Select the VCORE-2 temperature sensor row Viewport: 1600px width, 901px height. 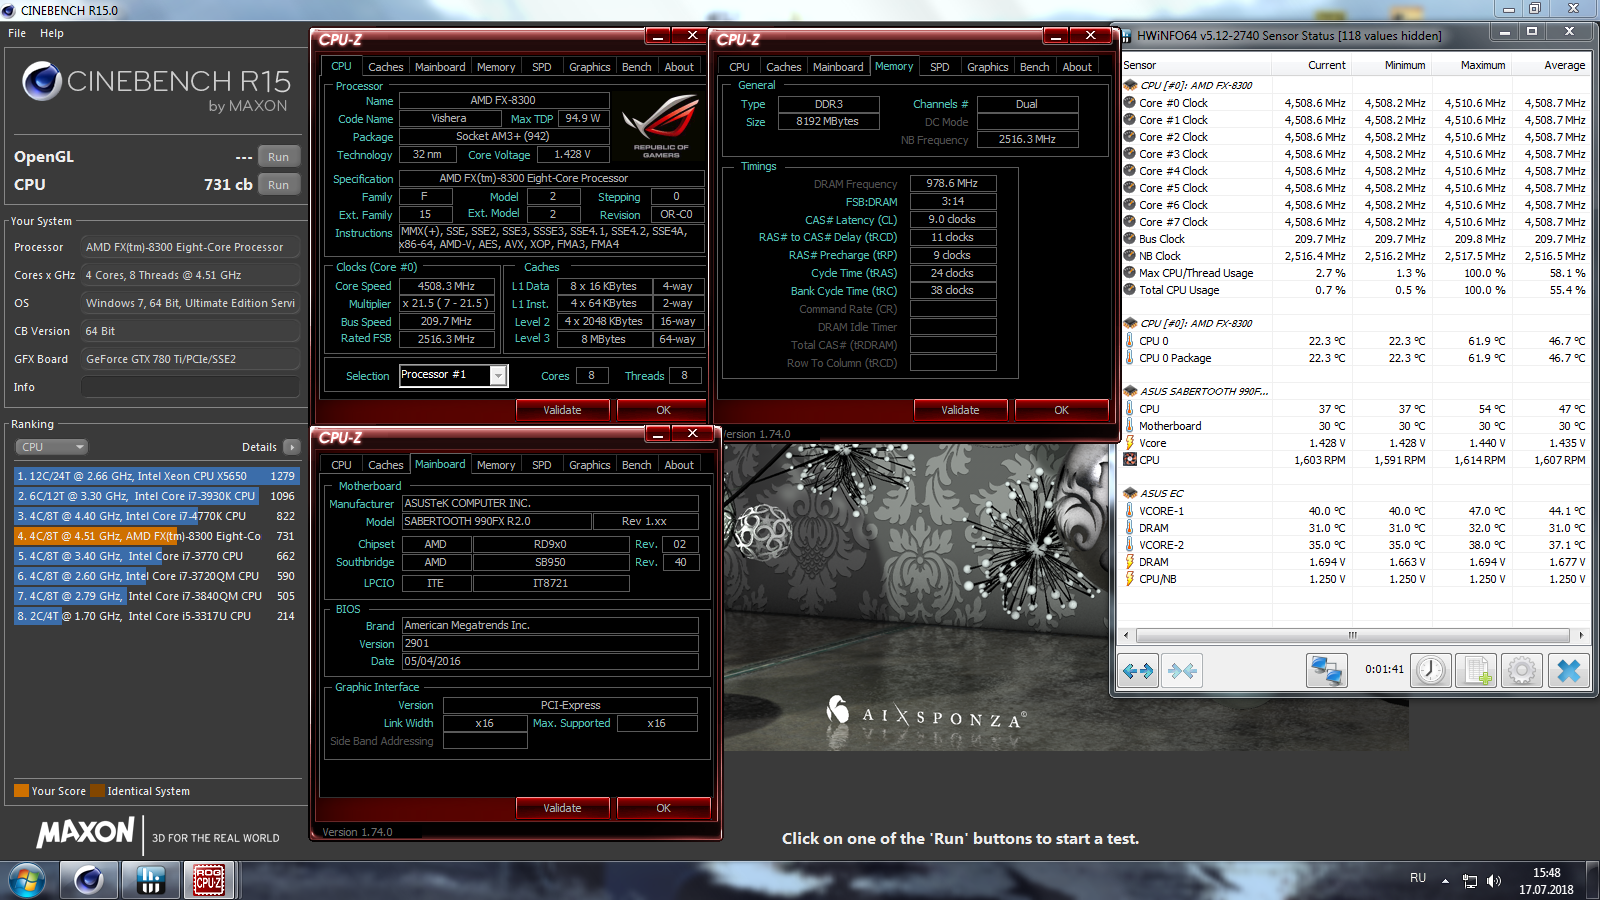click(x=1355, y=545)
